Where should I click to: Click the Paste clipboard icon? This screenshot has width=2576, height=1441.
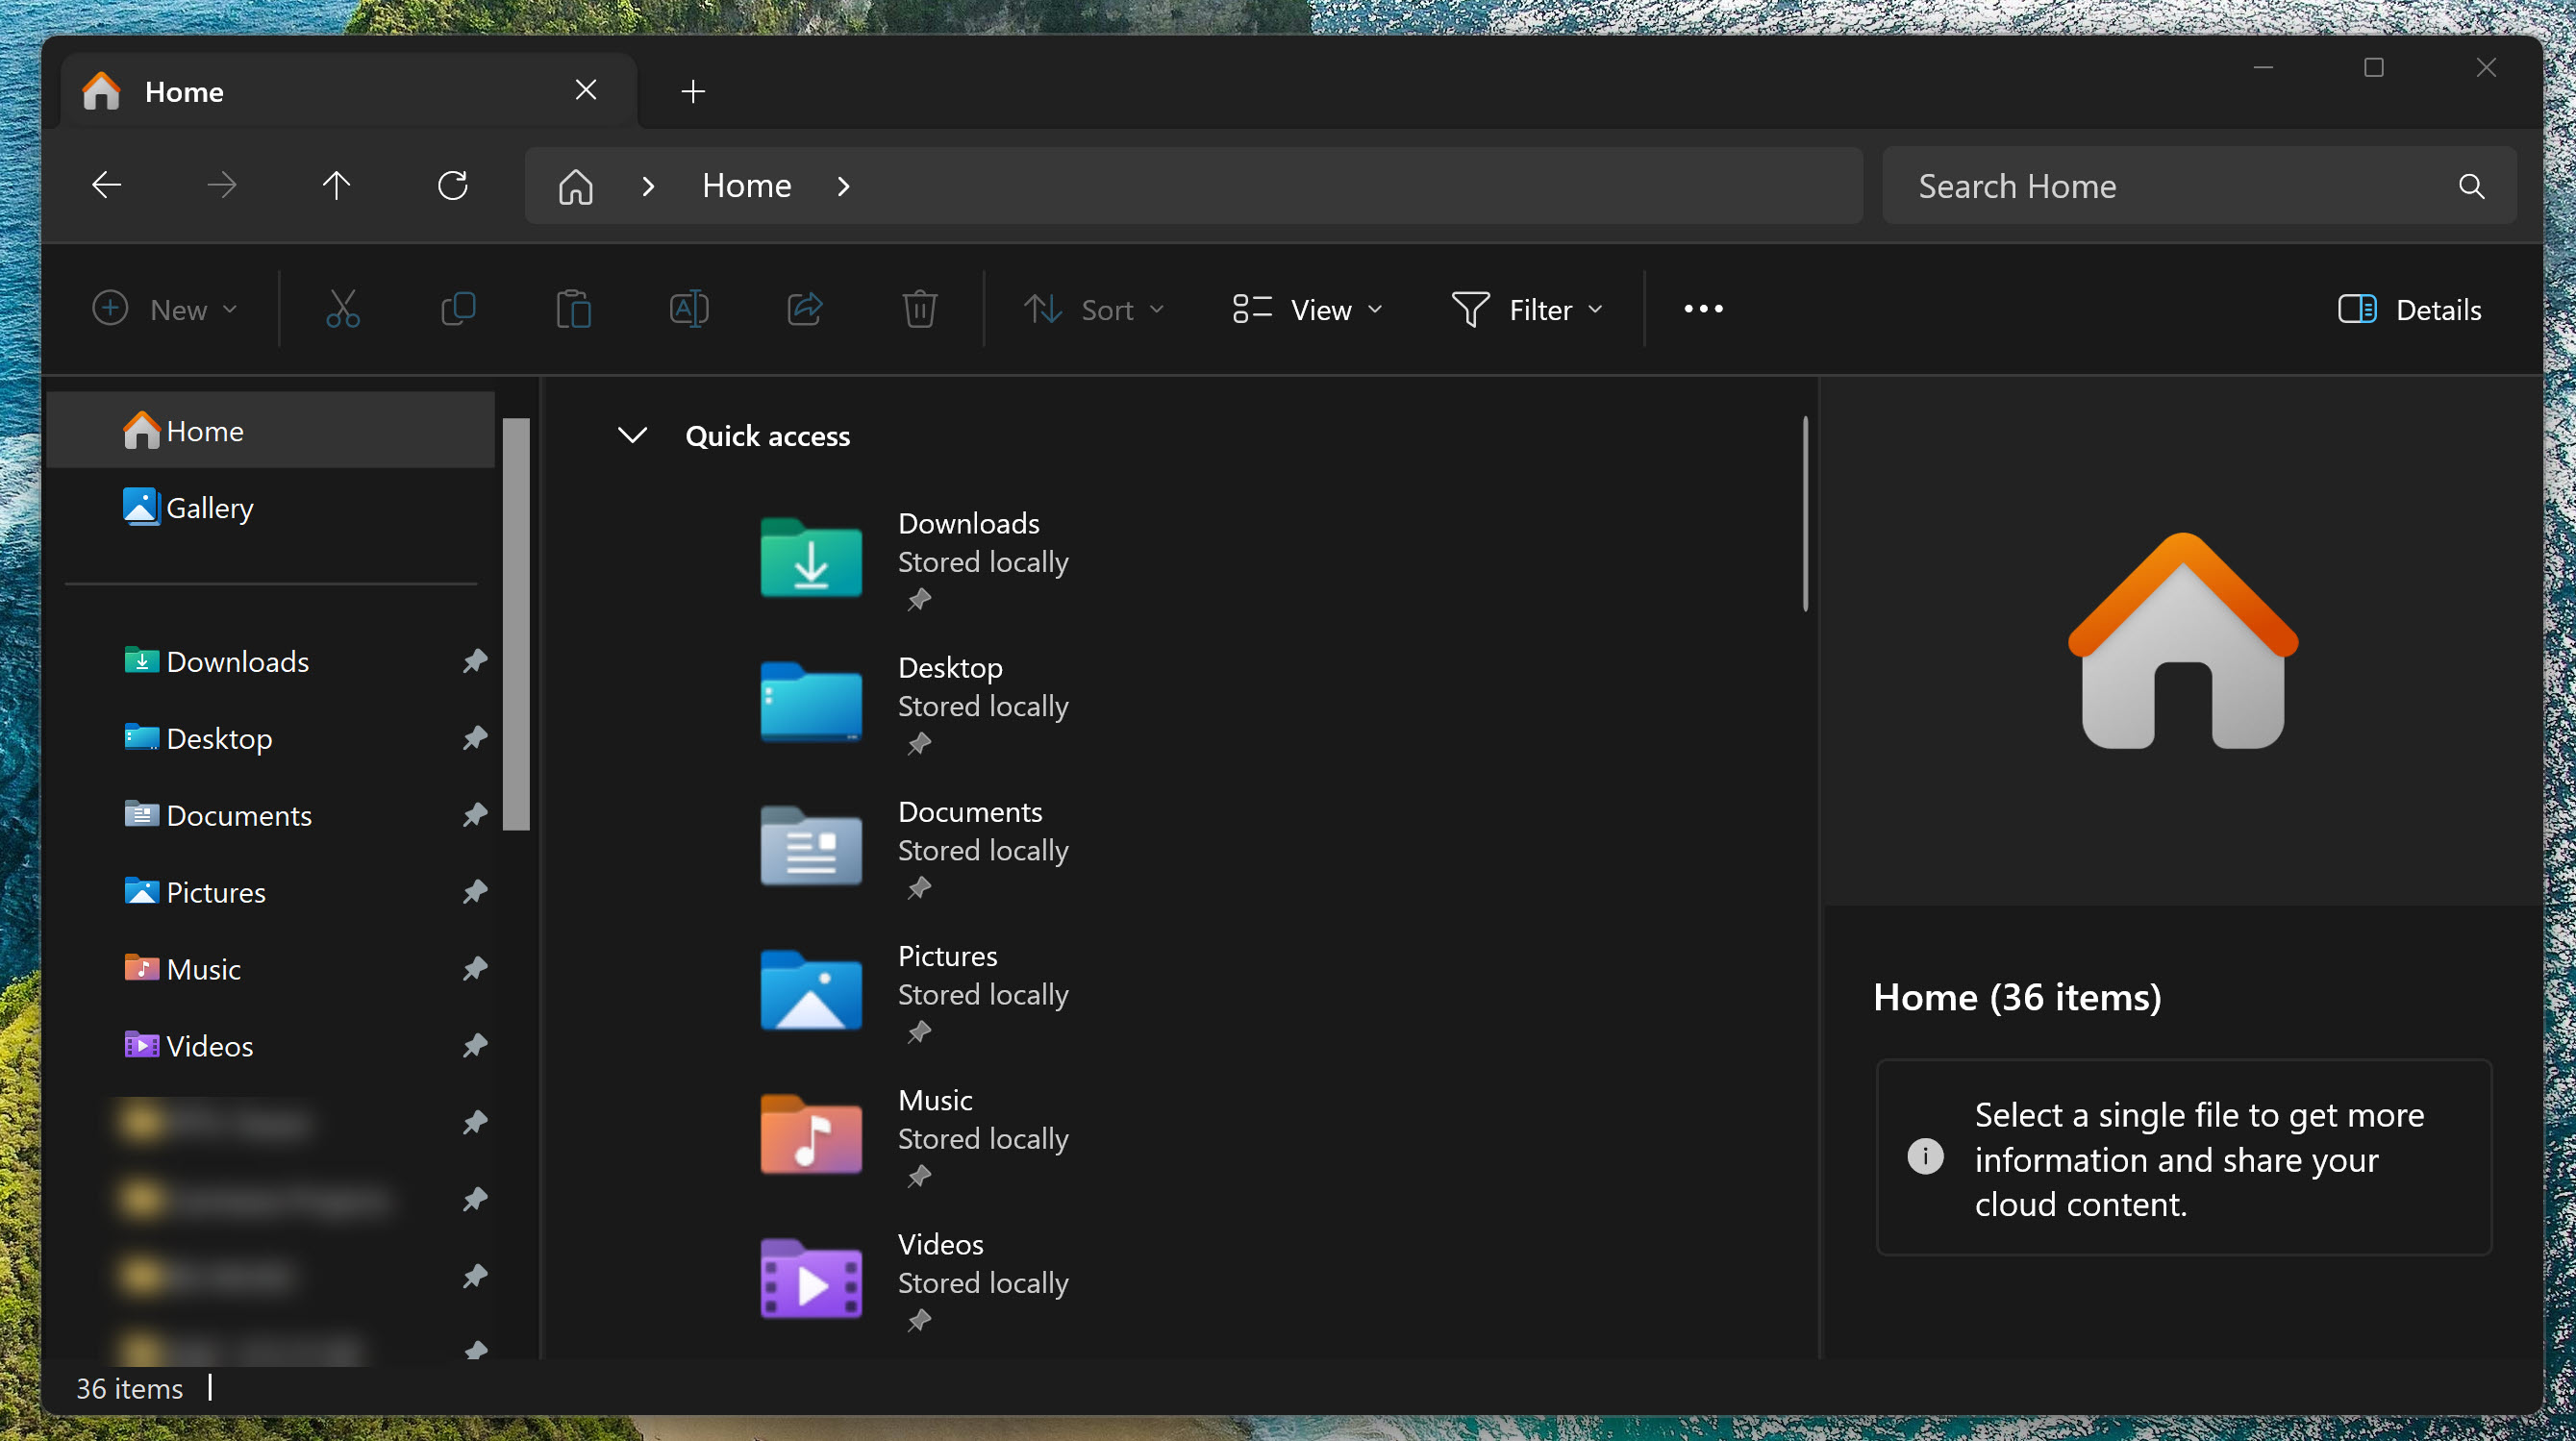coord(573,309)
